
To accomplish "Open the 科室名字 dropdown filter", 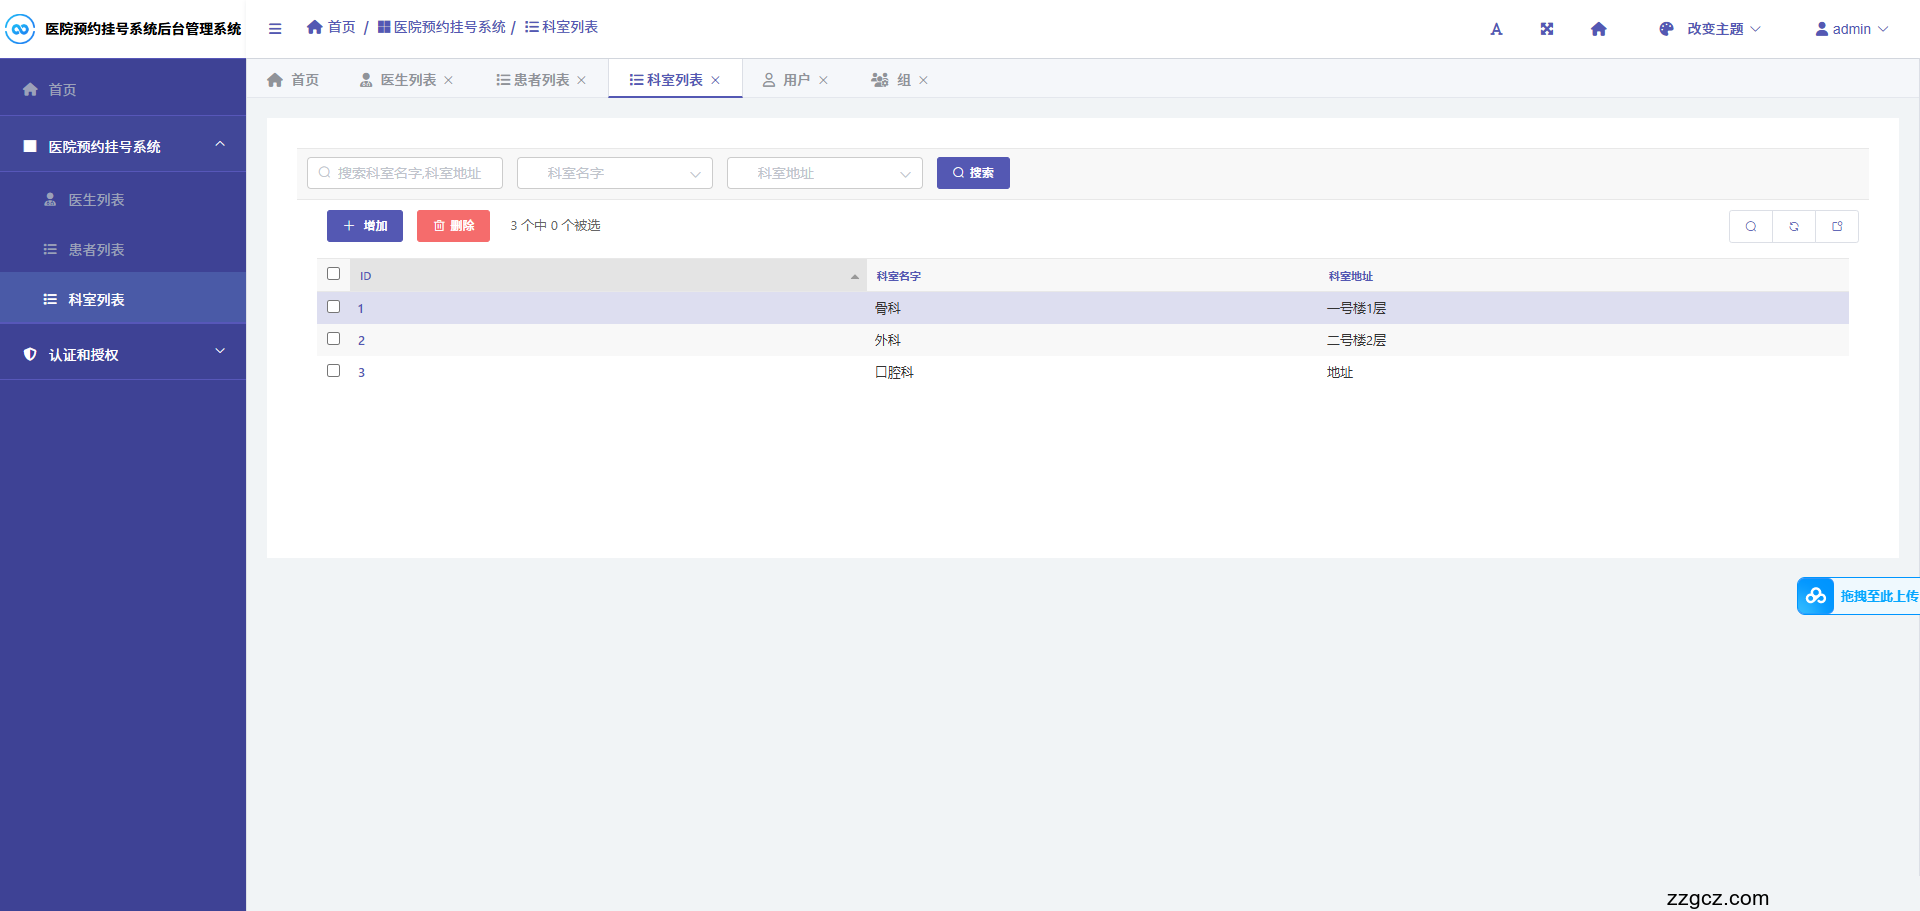I will 614,173.
